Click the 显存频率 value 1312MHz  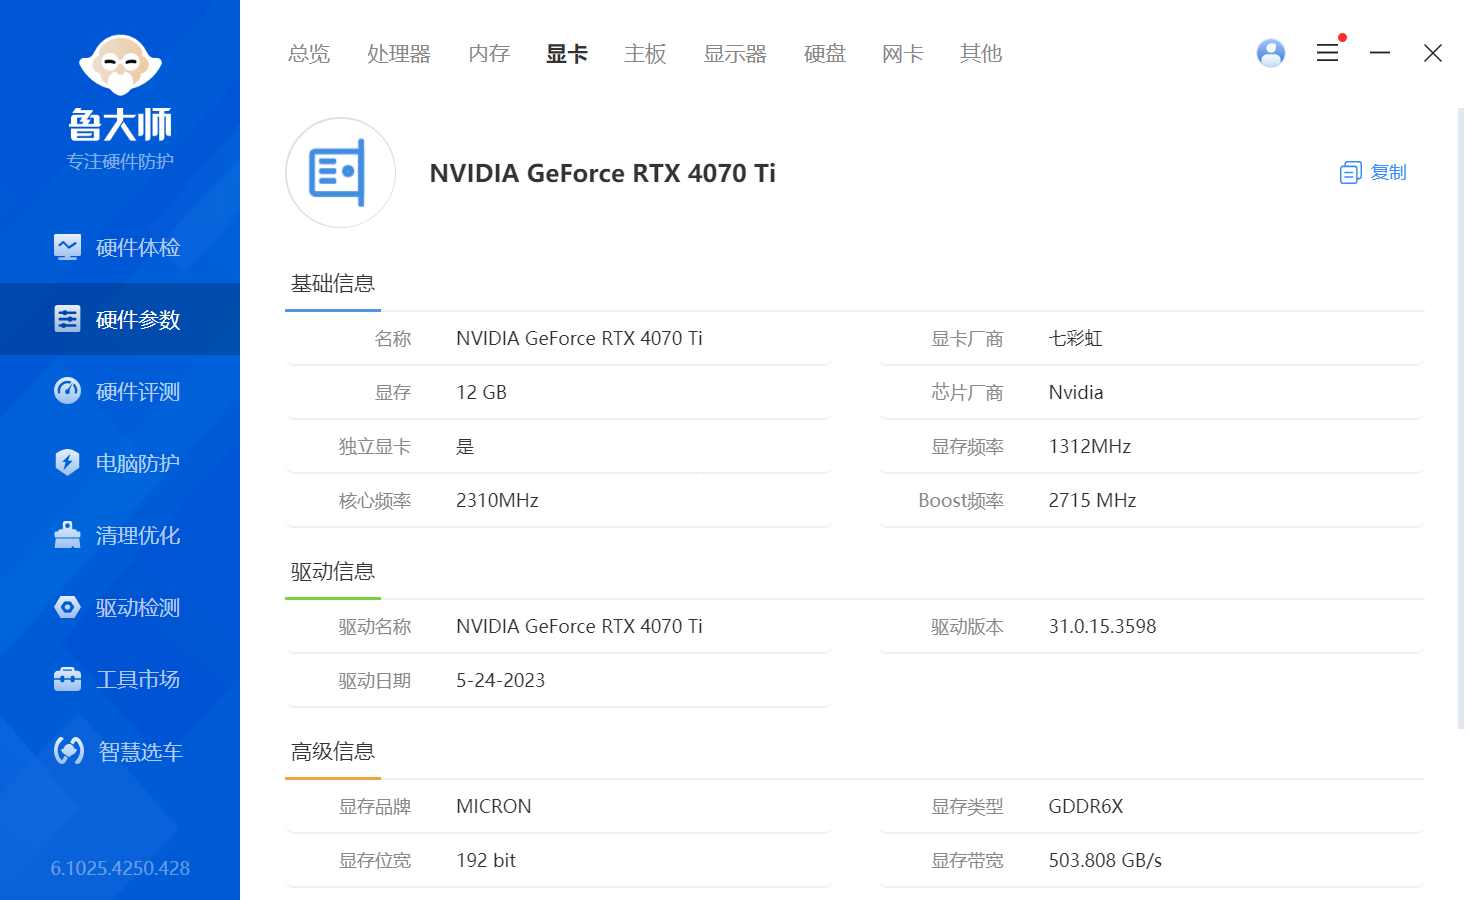click(1090, 446)
